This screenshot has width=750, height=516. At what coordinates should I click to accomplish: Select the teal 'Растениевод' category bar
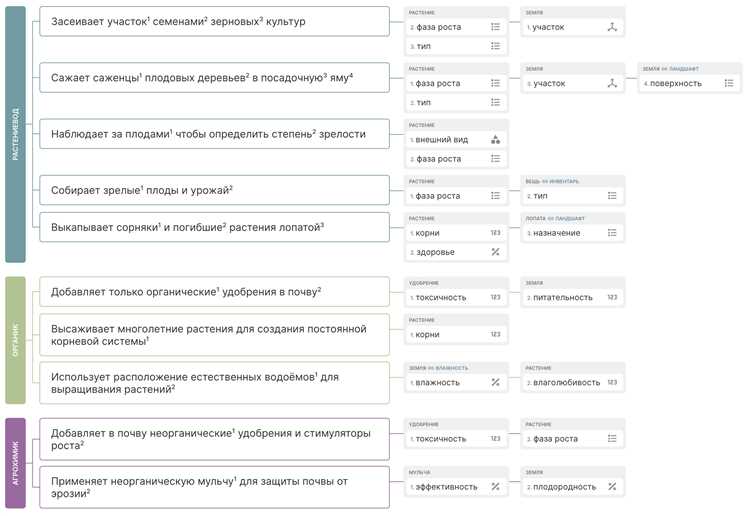[15, 134]
